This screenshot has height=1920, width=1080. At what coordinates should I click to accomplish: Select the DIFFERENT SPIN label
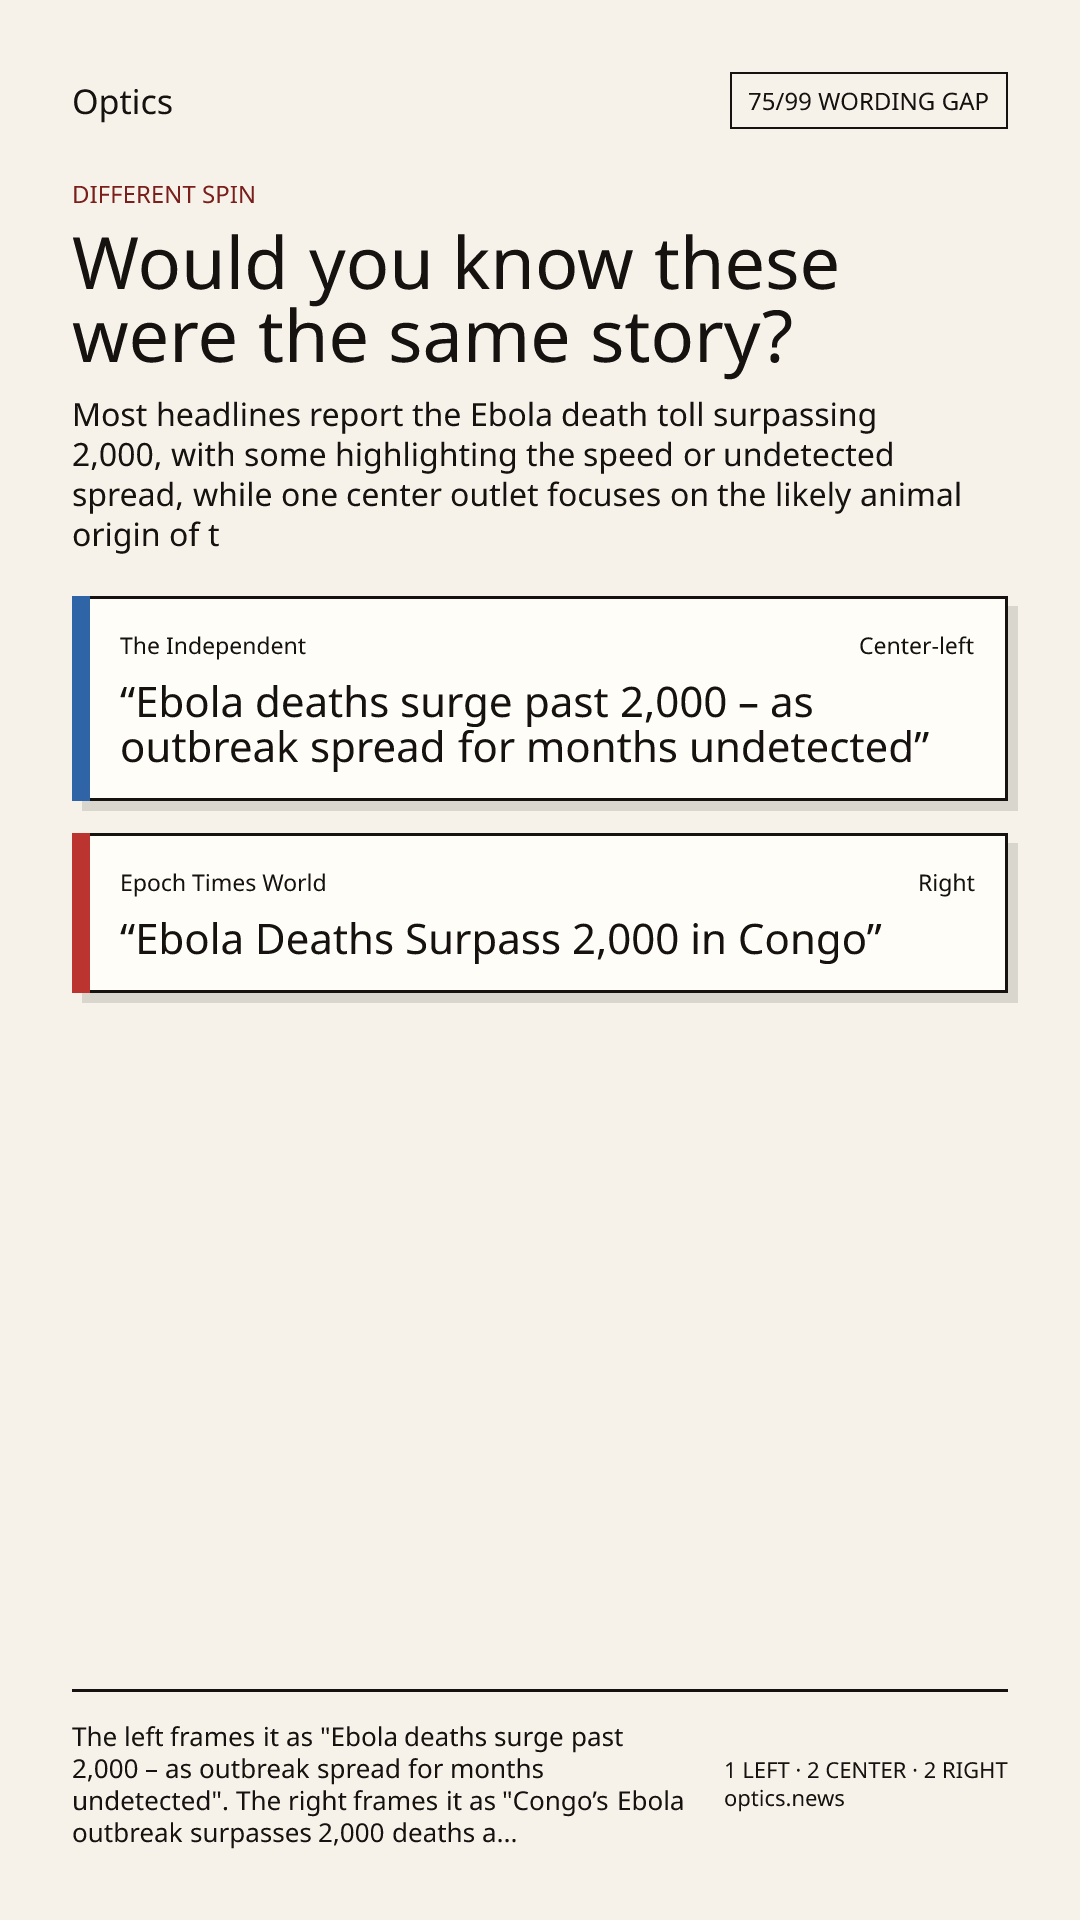click(x=164, y=194)
